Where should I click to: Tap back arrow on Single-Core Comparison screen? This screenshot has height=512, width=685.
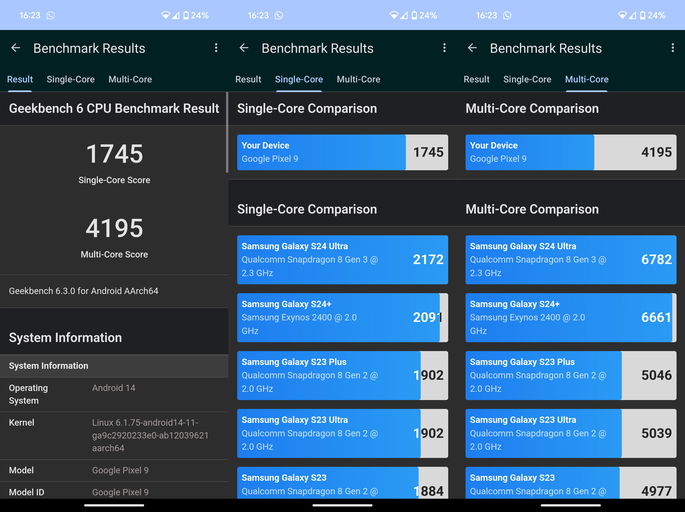[243, 48]
